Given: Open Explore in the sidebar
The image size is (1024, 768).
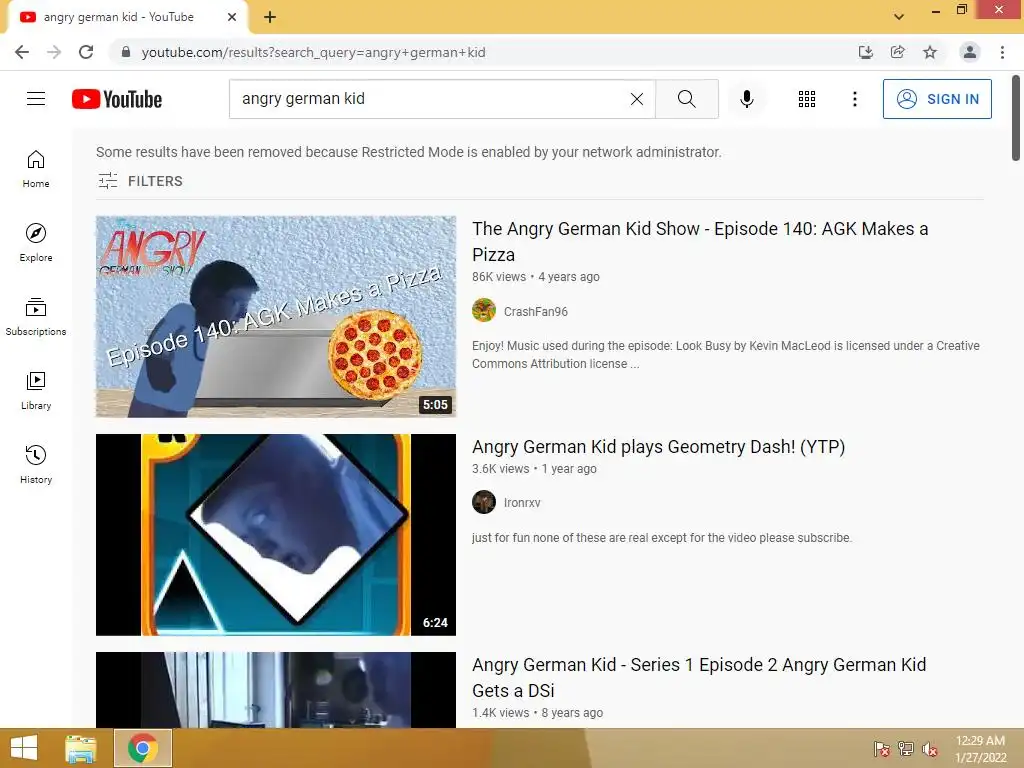Looking at the screenshot, I should 36,243.
